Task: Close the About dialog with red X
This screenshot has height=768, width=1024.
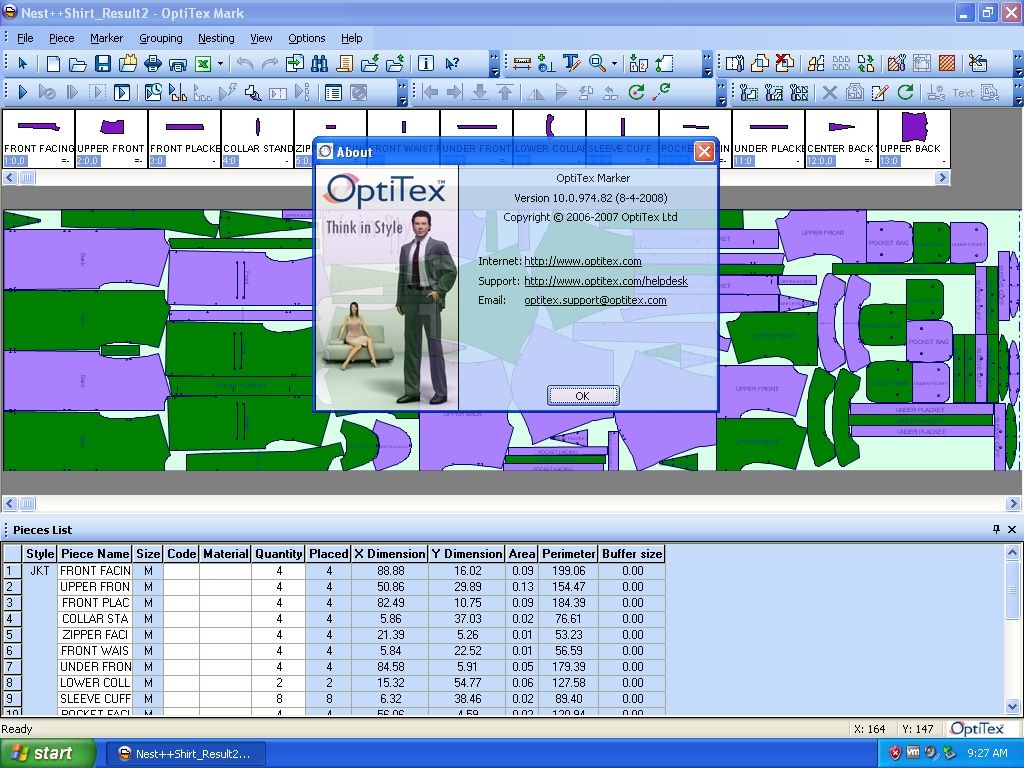Action: tap(704, 152)
